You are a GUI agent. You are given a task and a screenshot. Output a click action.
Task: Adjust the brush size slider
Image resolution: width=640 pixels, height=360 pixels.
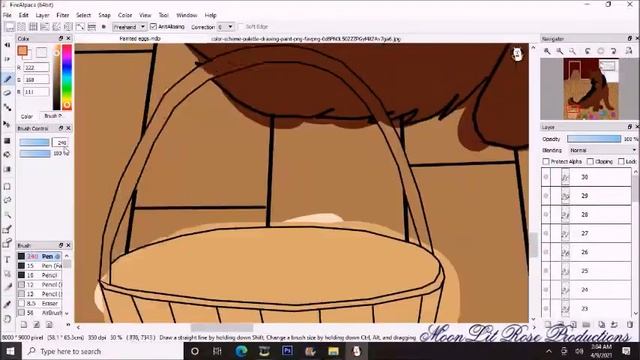point(35,142)
